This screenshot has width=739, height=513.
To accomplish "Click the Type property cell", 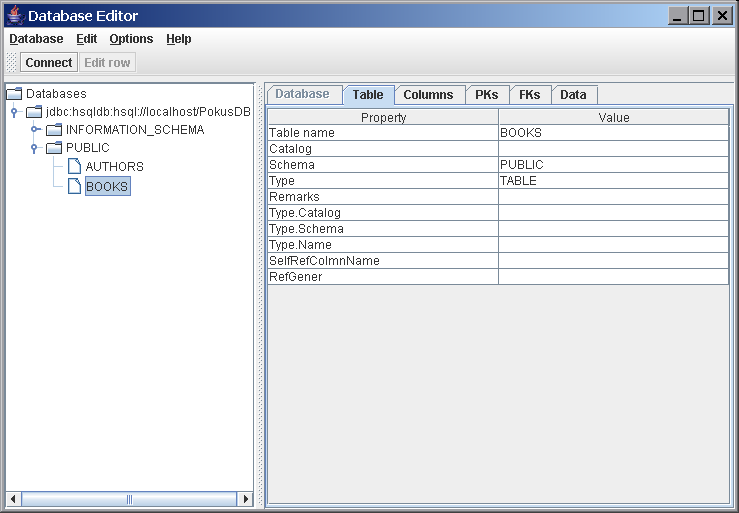I will 383,181.
